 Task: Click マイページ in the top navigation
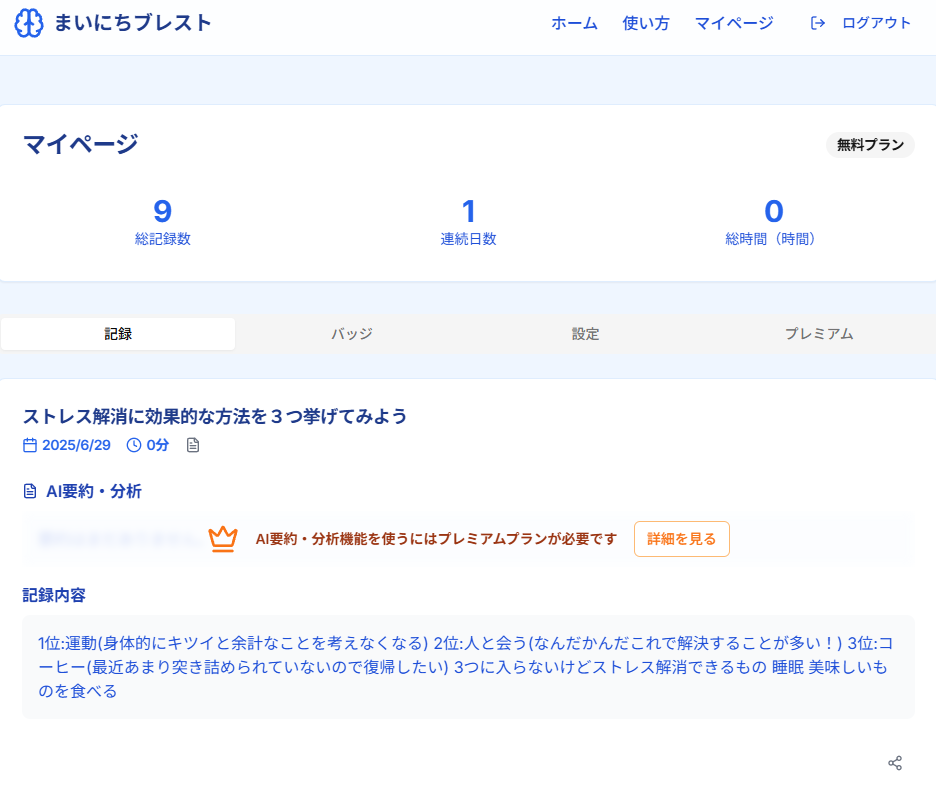734,23
